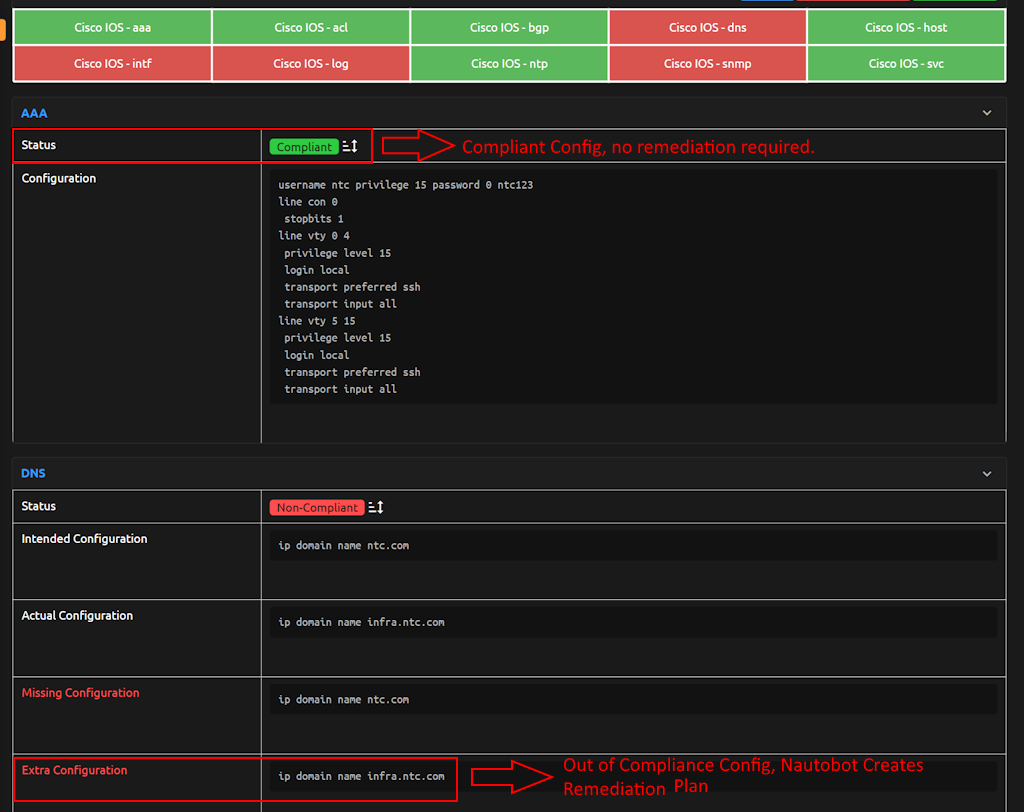Screen dimensions: 1024x812
Task: Open the orange slide-out tab on the left edge
Action: pyautogui.click(x=4, y=30)
